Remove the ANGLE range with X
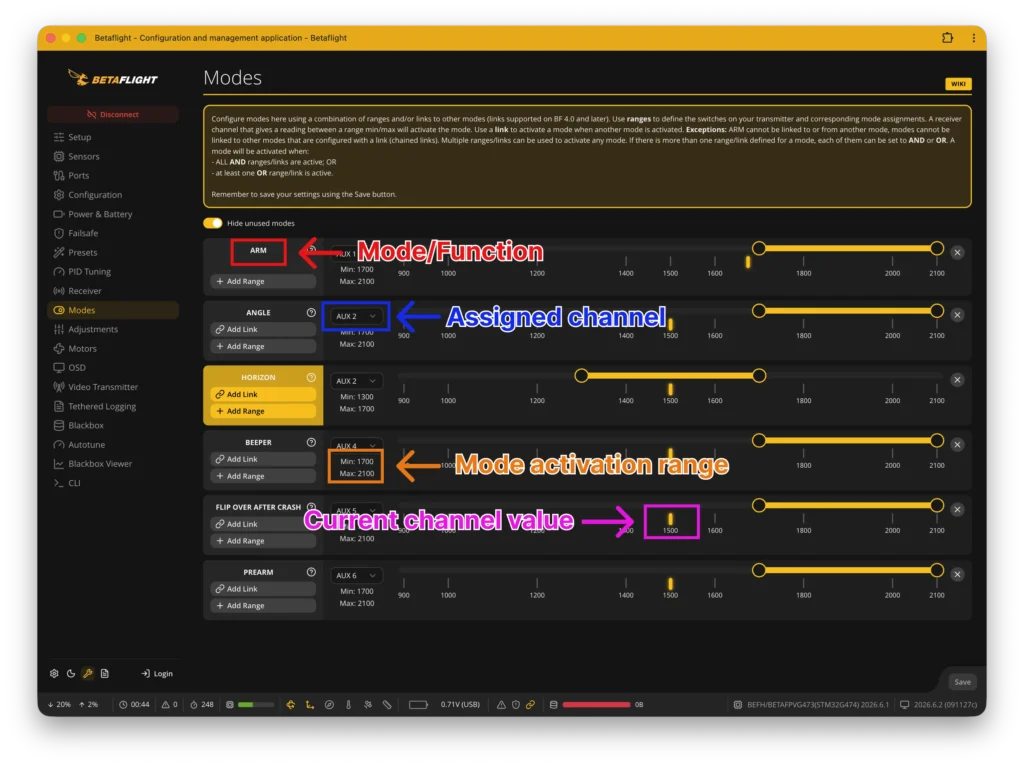The width and height of the screenshot is (1024, 766). 957,315
